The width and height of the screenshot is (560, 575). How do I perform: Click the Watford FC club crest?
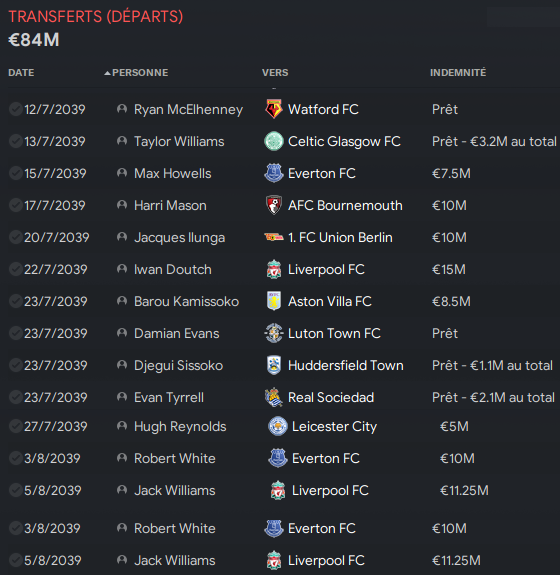click(x=274, y=109)
